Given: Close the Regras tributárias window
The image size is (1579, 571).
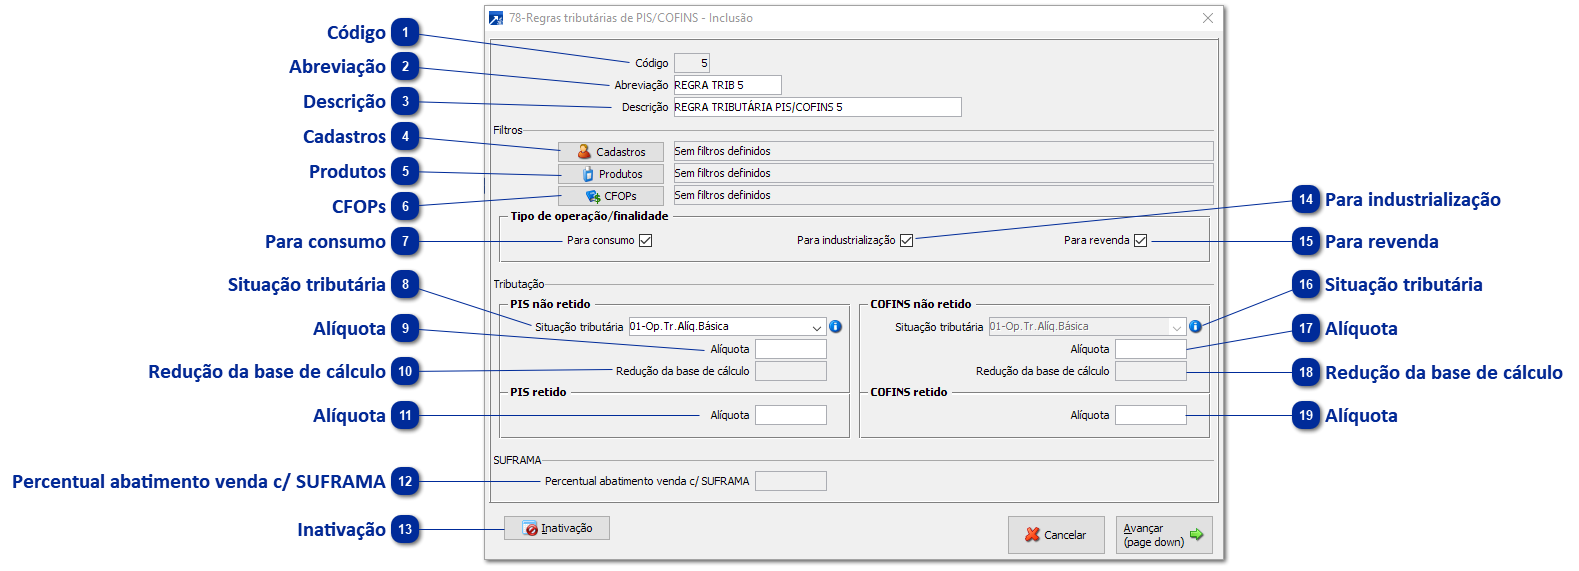Looking at the screenshot, I should [x=1207, y=18].
